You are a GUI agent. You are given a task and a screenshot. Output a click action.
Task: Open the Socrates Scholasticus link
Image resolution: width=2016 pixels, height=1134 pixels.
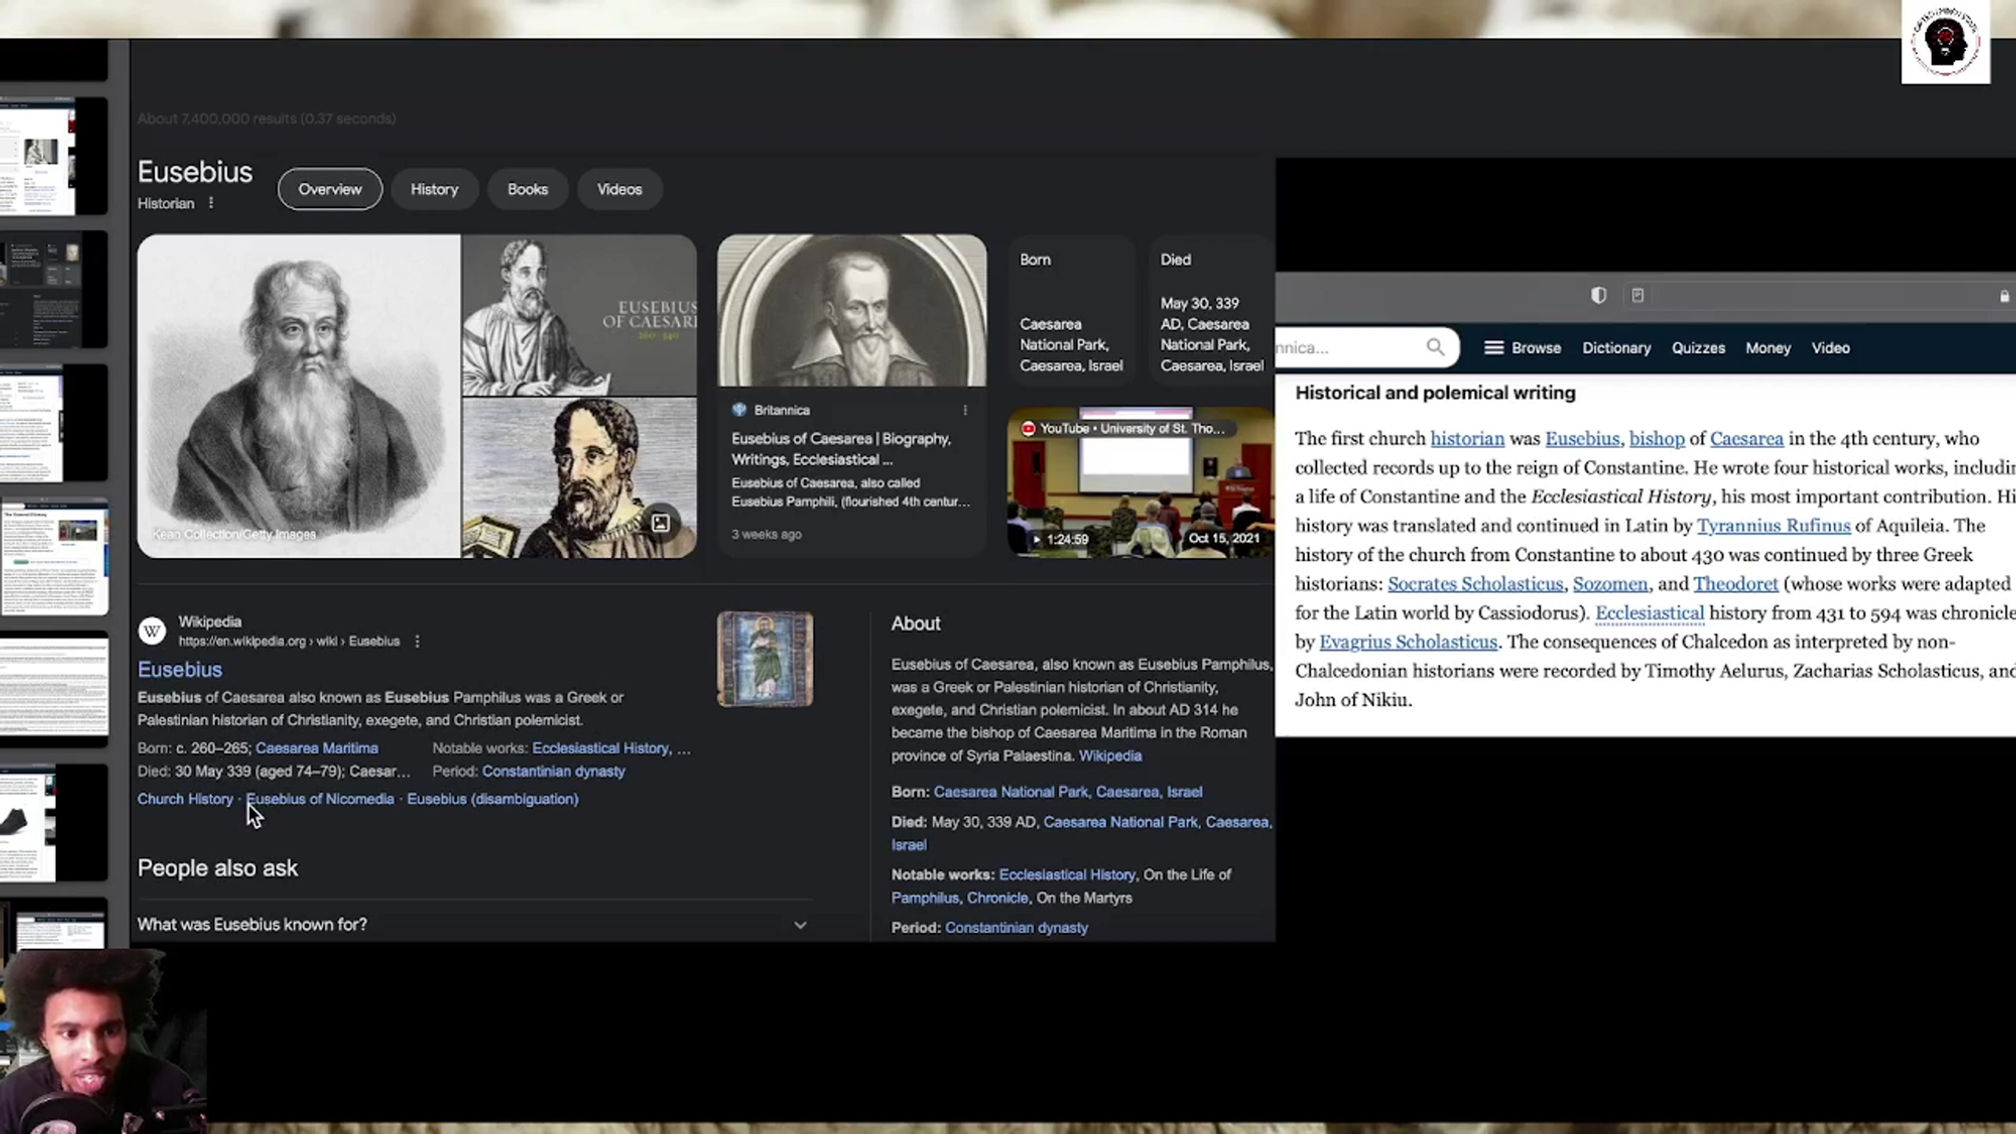pyautogui.click(x=1475, y=583)
